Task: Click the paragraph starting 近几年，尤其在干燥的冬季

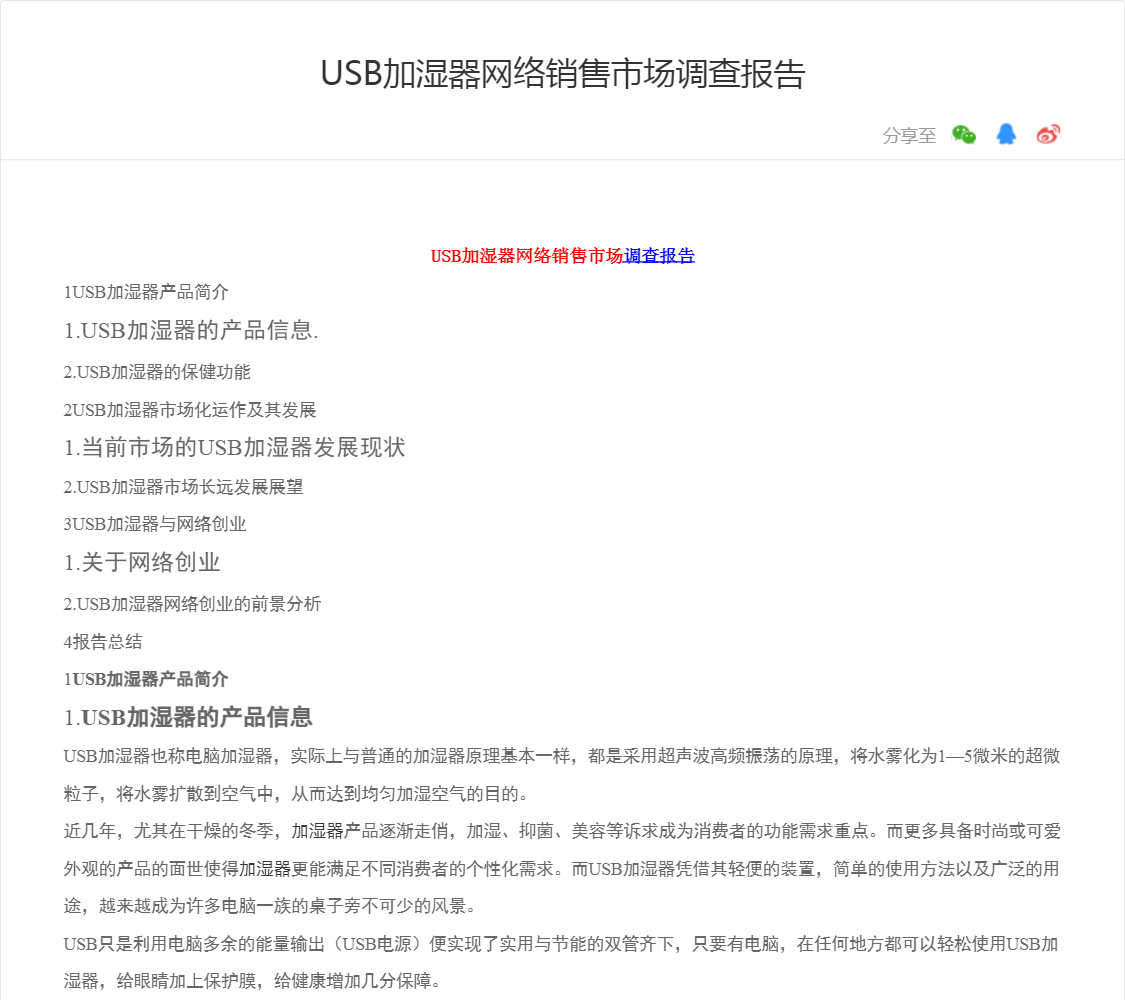Action: pyautogui.click(x=561, y=869)
